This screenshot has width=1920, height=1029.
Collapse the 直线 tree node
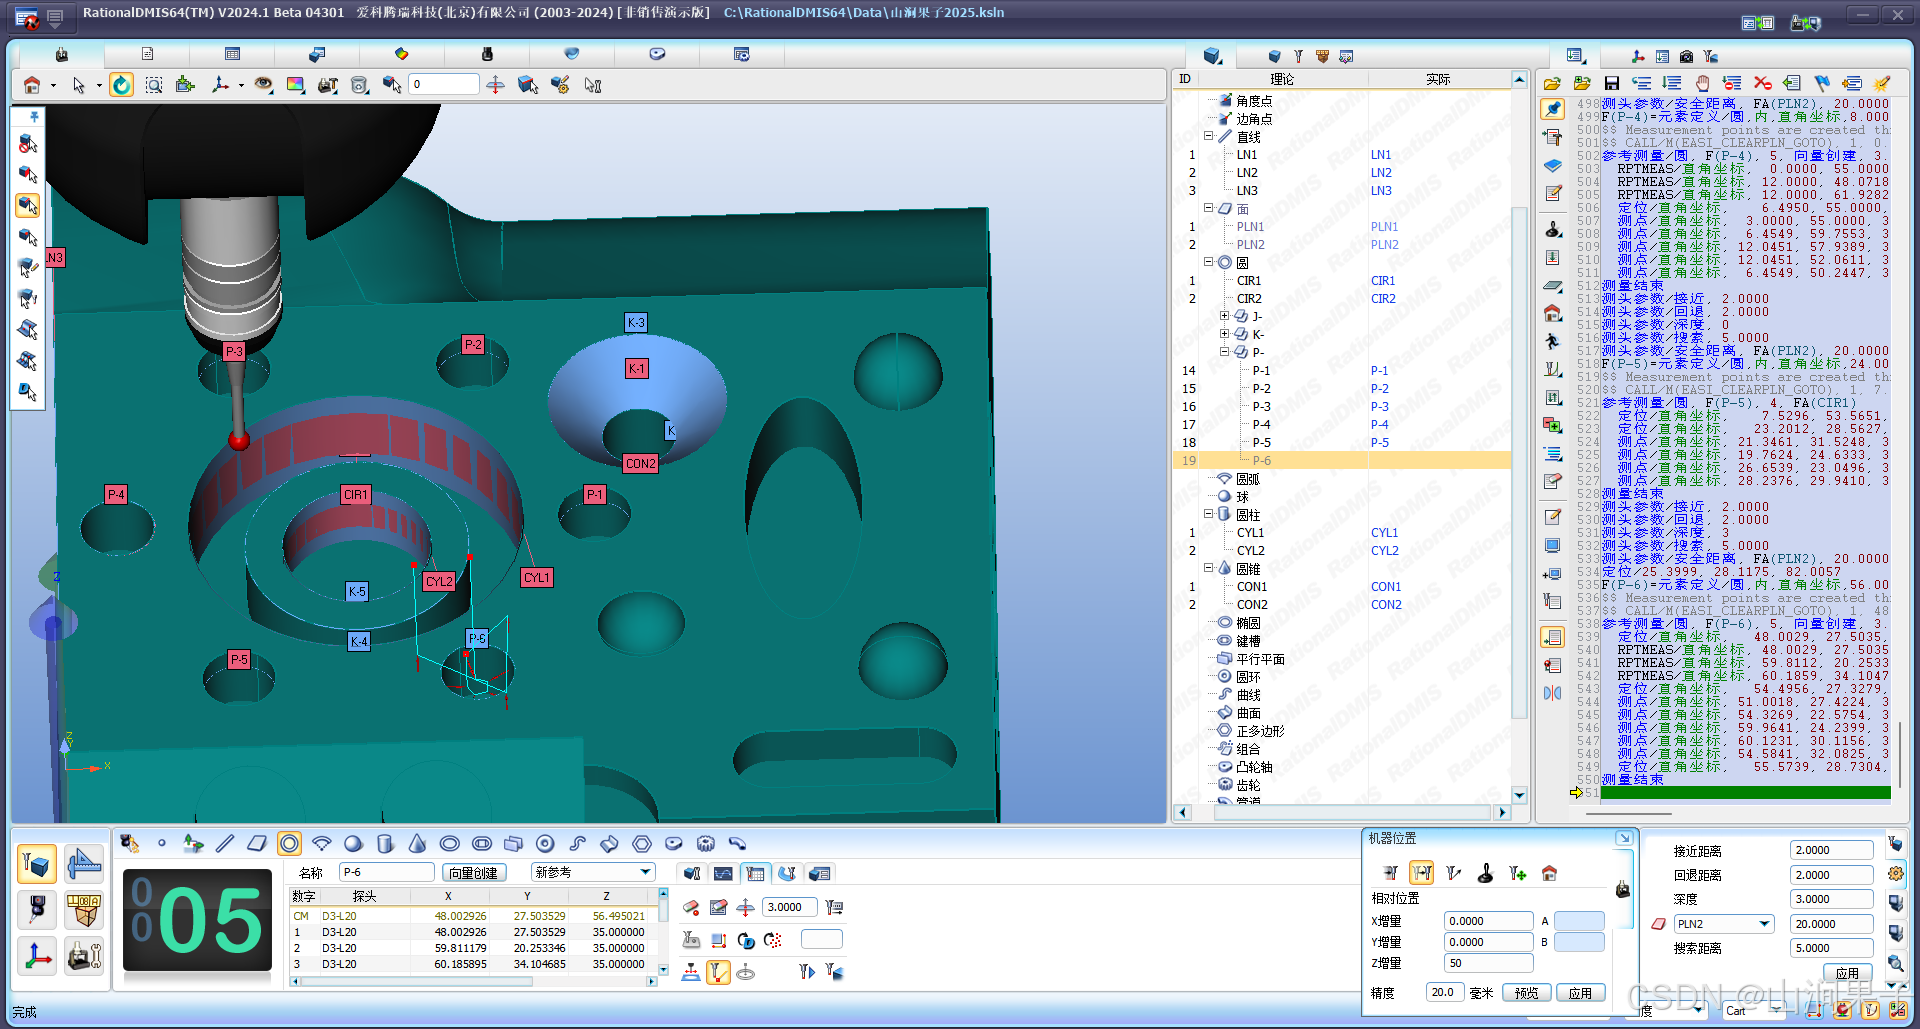(1208, 136)
